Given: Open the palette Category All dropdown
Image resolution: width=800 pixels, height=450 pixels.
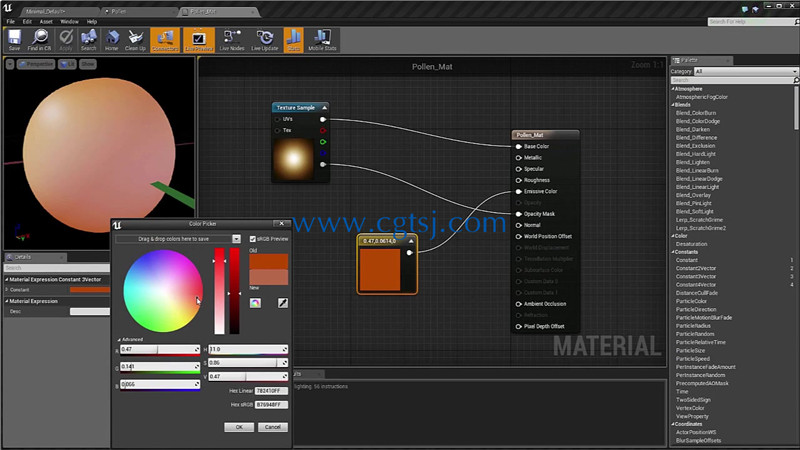Looking at the screenshot, I should point(745,71).
